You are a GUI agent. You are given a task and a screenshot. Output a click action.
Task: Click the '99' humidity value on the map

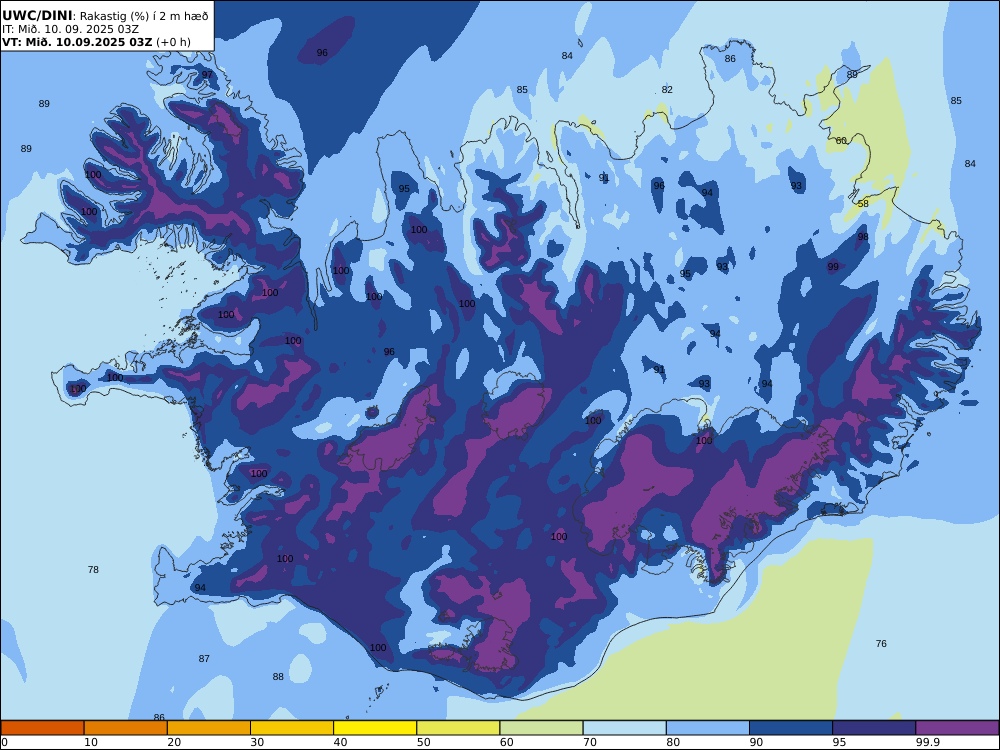[833, 267]
